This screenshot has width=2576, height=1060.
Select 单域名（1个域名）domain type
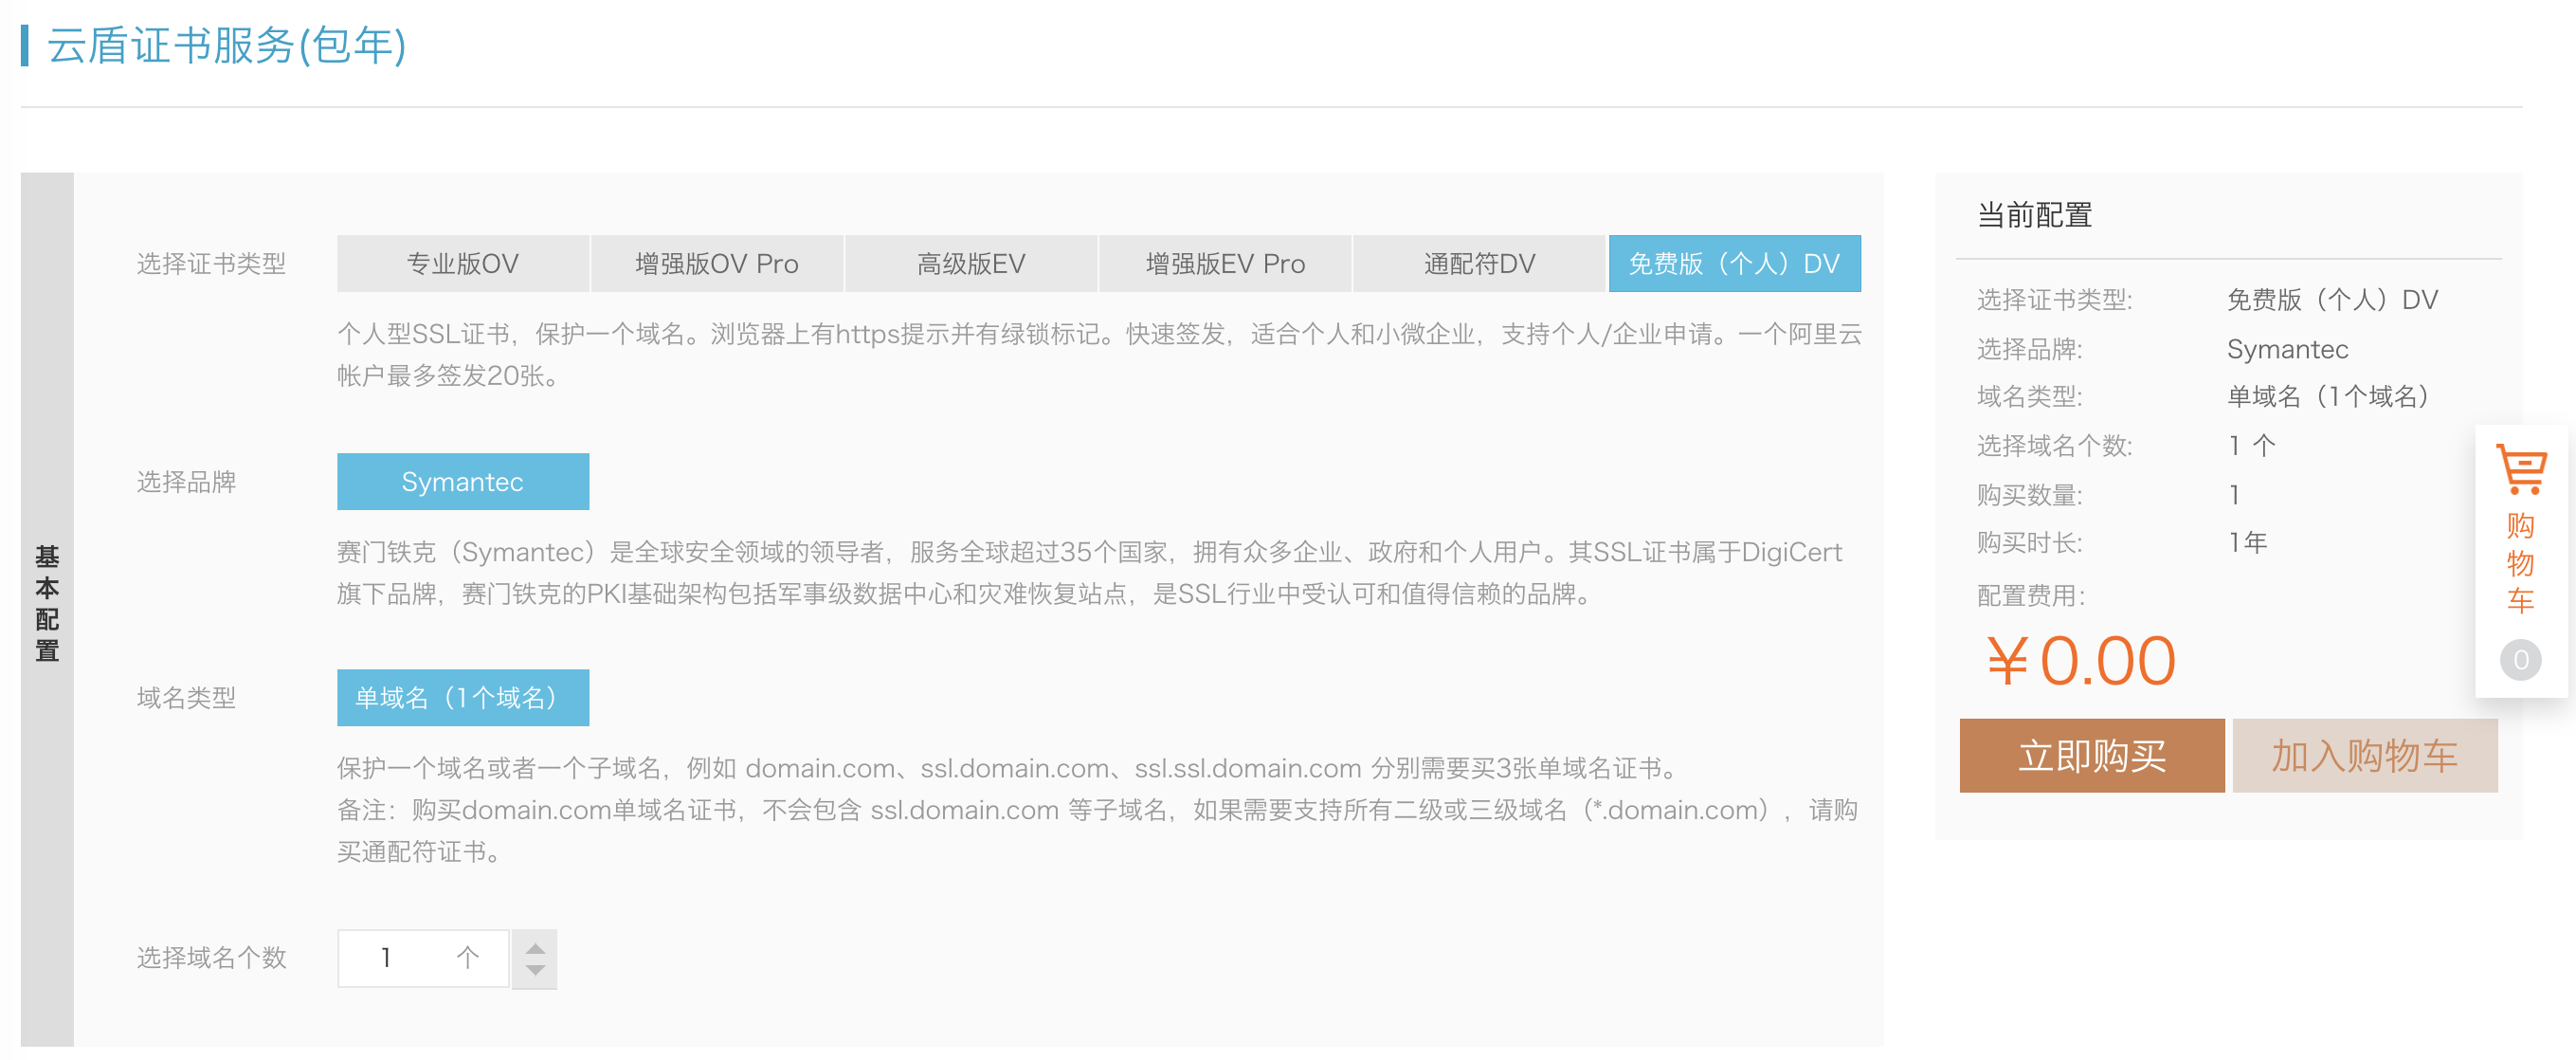tap(463, 698)
